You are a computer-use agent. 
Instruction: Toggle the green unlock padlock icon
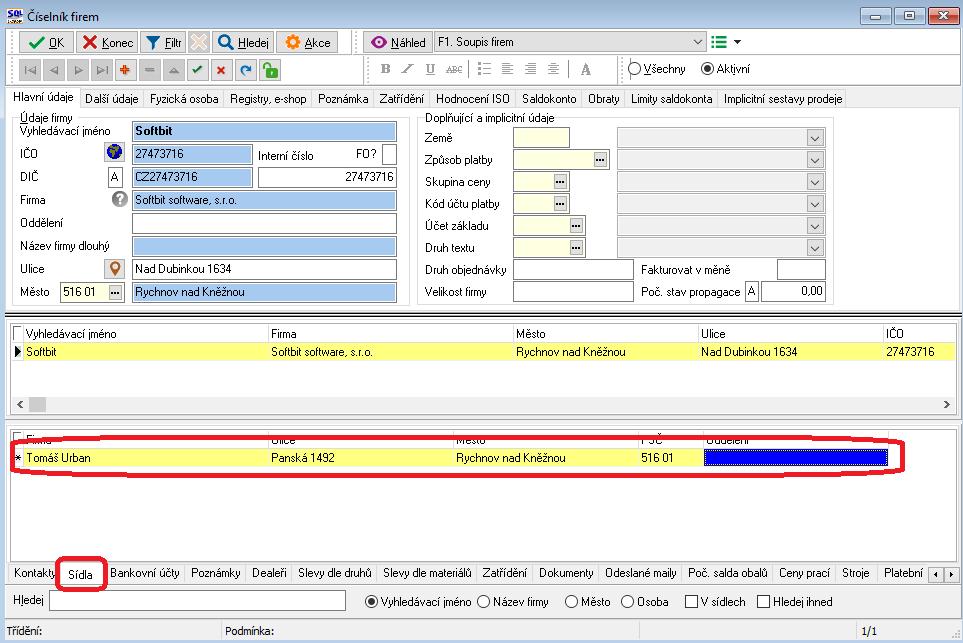(x=270, y=70)
